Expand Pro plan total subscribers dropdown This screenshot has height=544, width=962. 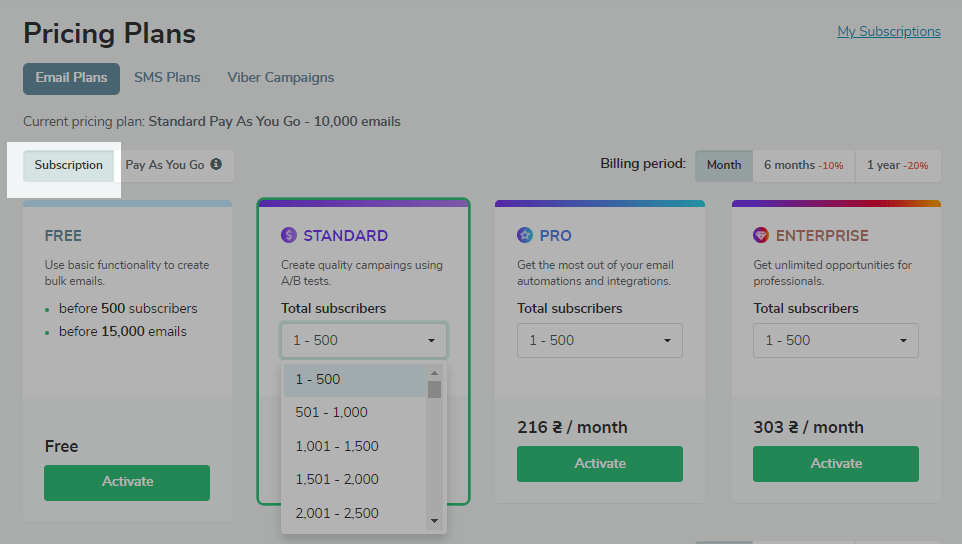[599, 341]
